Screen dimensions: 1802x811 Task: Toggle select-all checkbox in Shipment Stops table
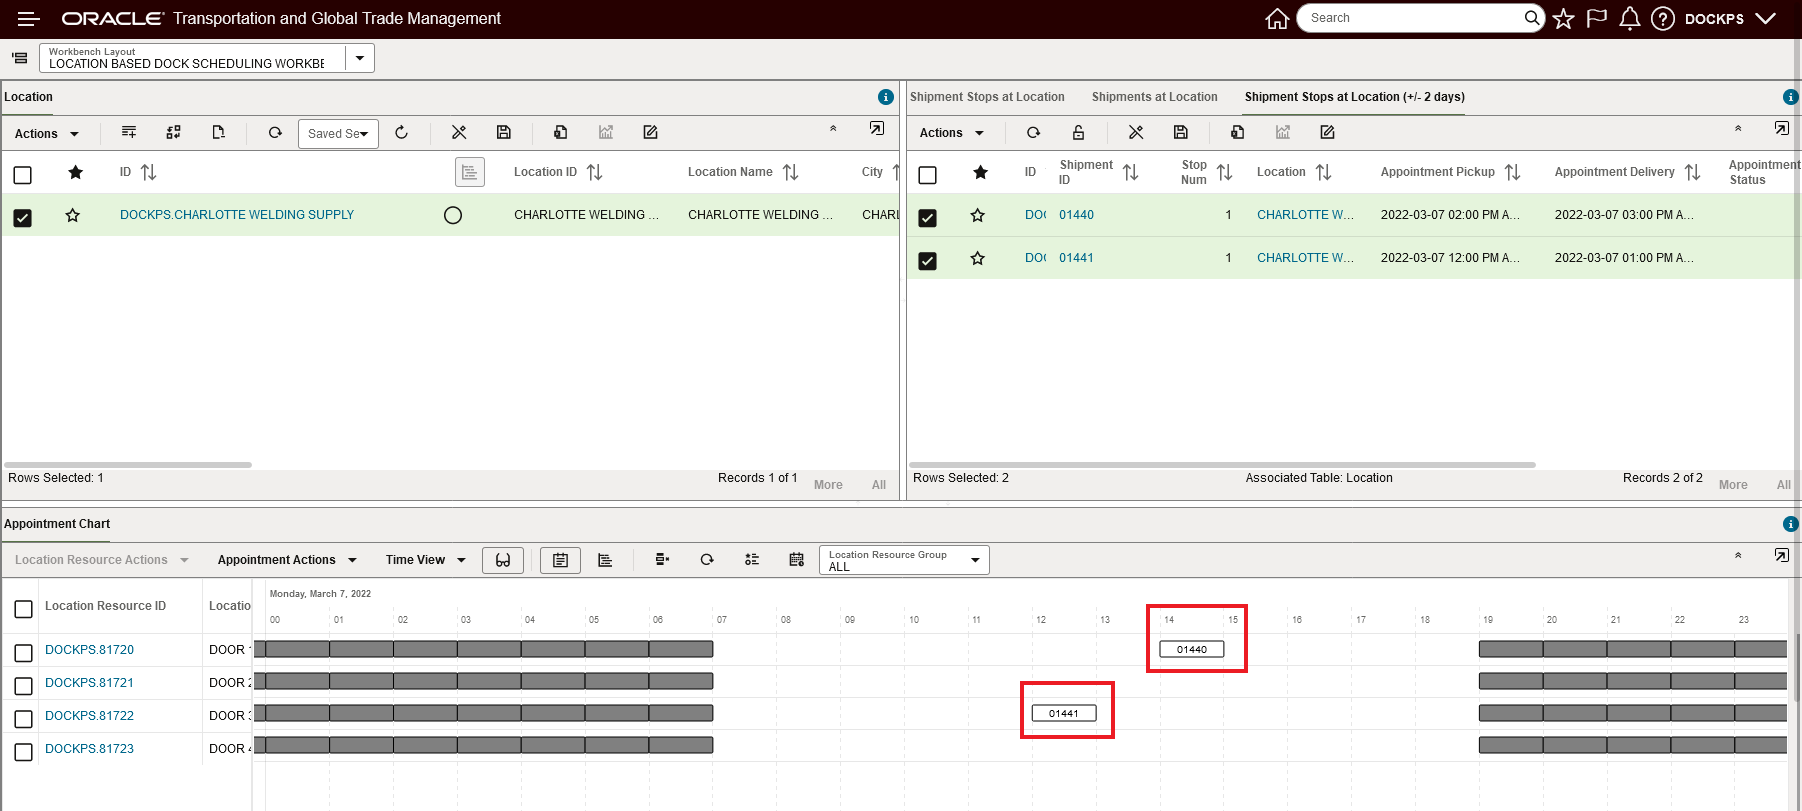928,175
